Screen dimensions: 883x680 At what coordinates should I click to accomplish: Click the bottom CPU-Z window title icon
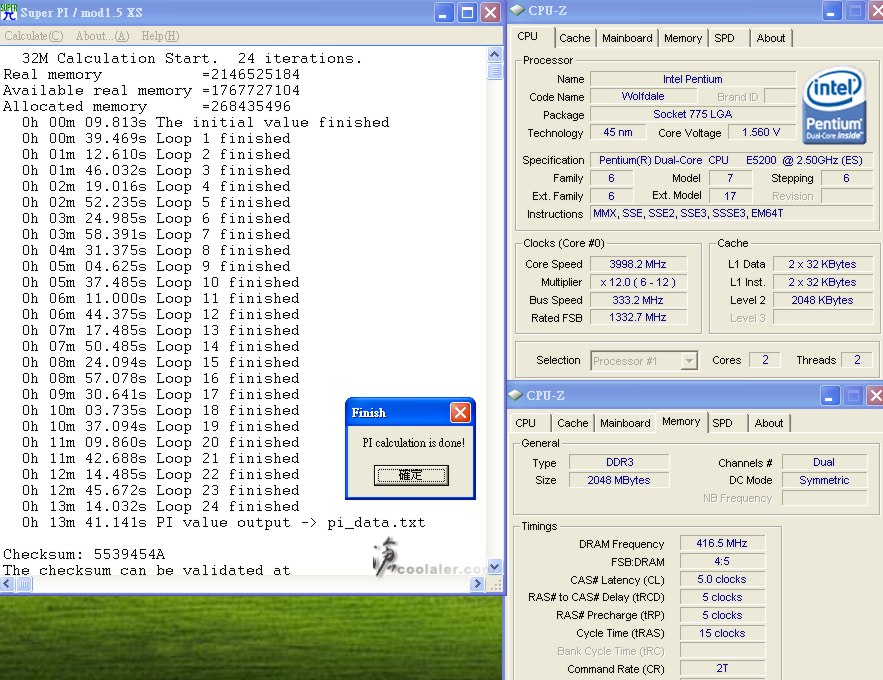point(515,395)
